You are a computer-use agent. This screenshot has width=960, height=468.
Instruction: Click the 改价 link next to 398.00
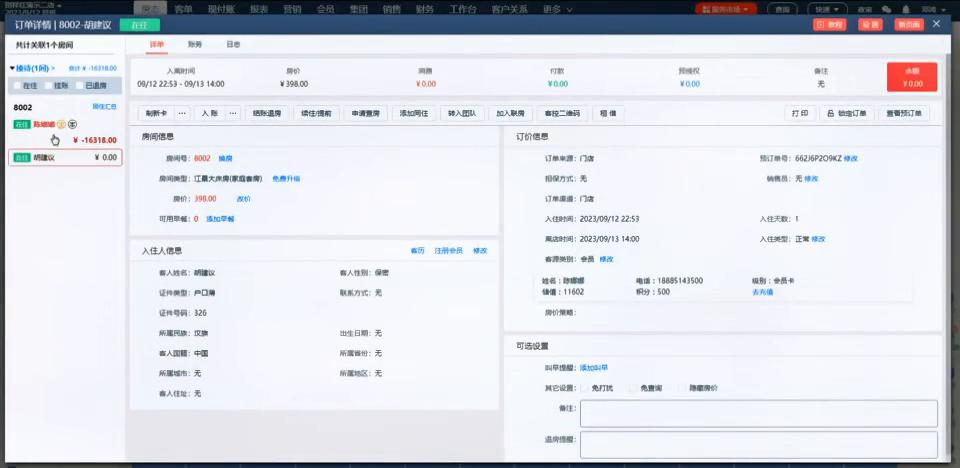[243, 199]
